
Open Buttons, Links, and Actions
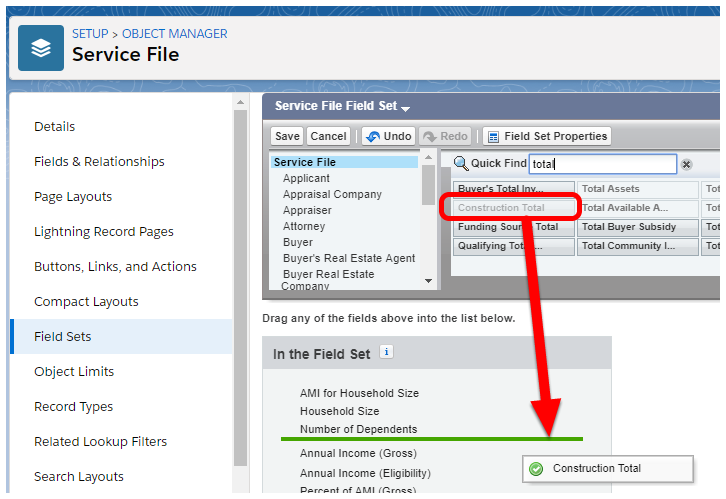point(115,267)
